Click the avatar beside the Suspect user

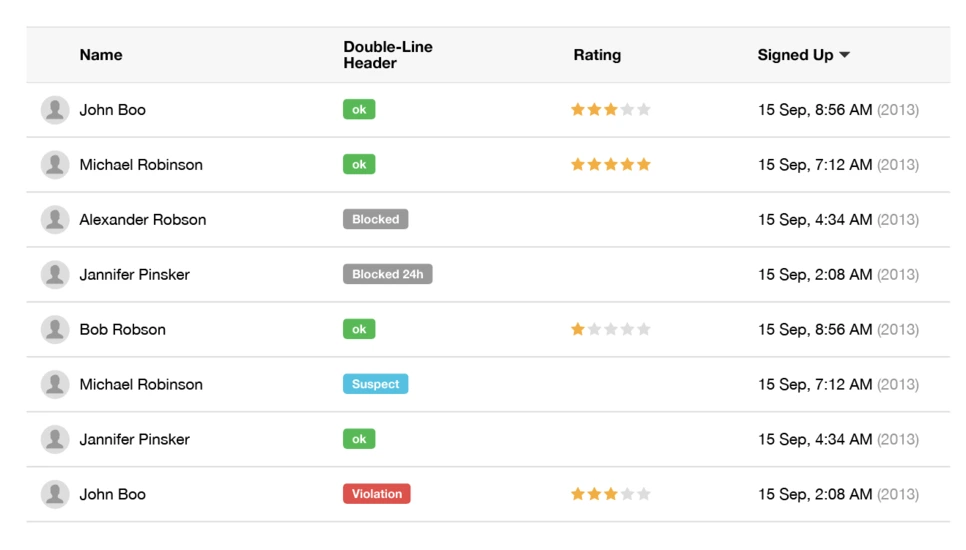coord(55,384)
